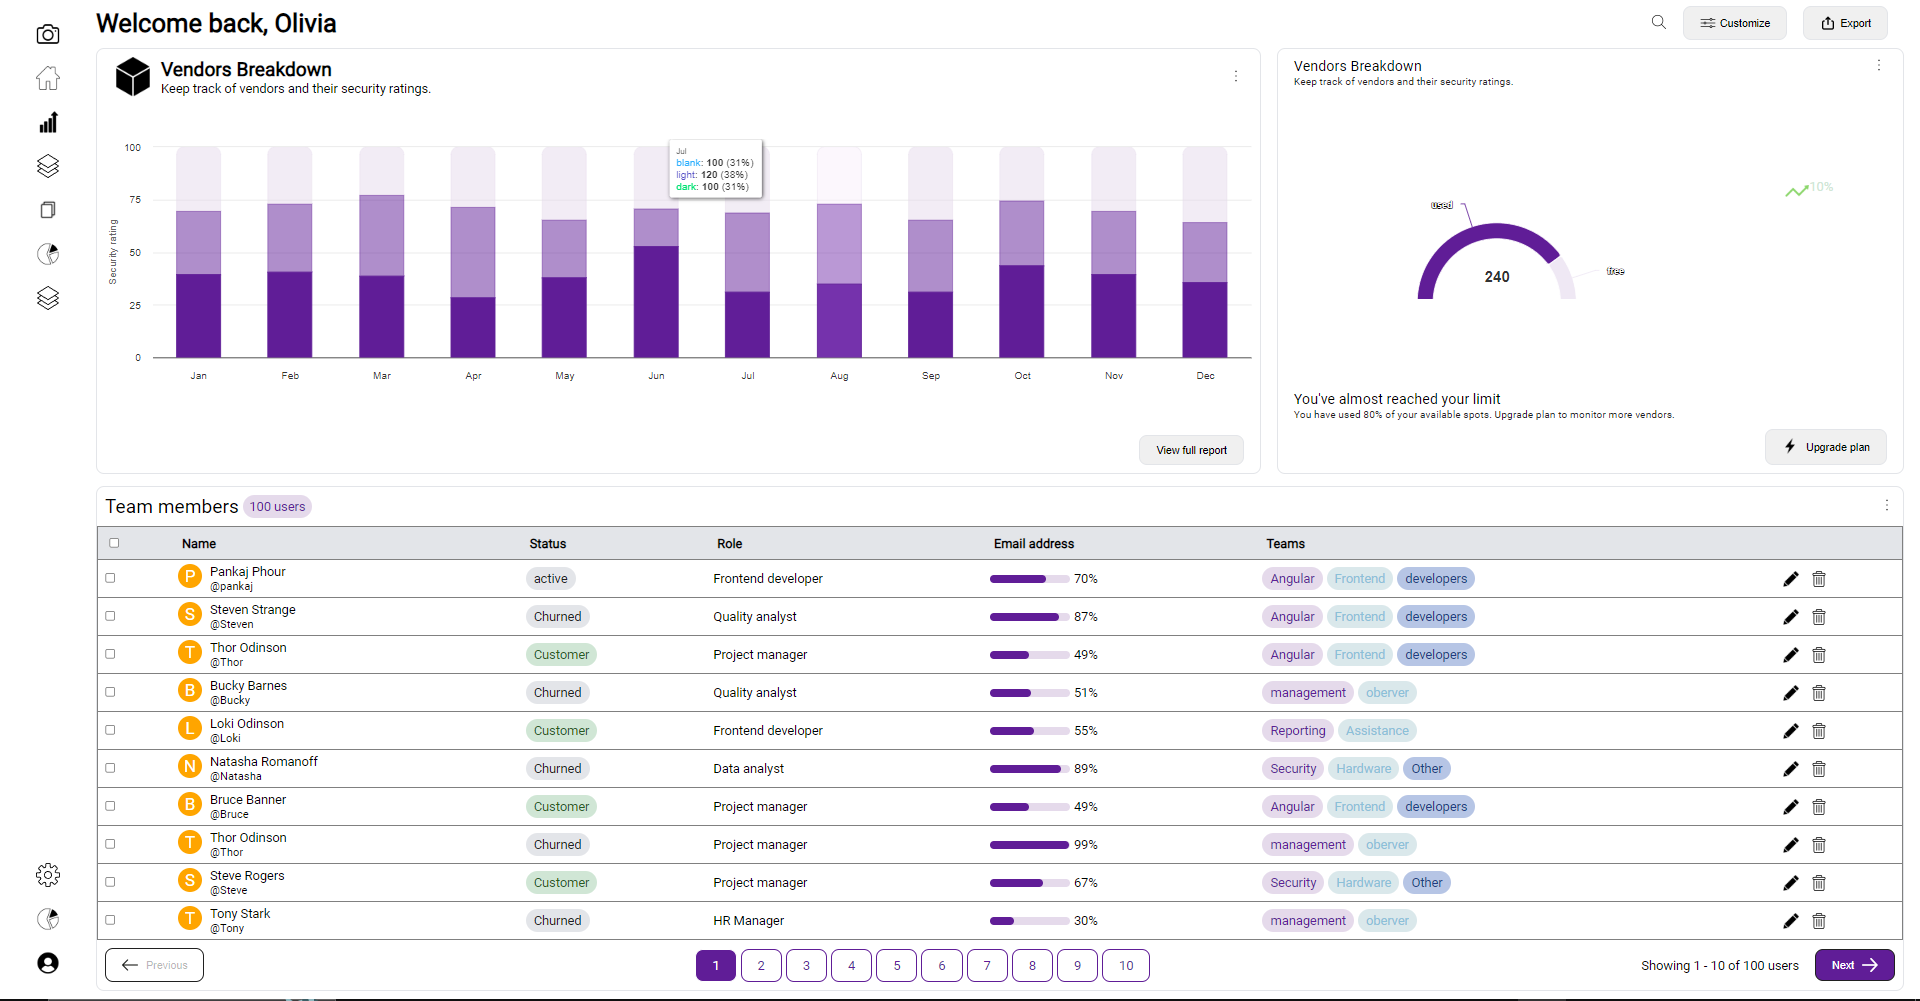Open Team members three-dot menu

[1886, 505]
